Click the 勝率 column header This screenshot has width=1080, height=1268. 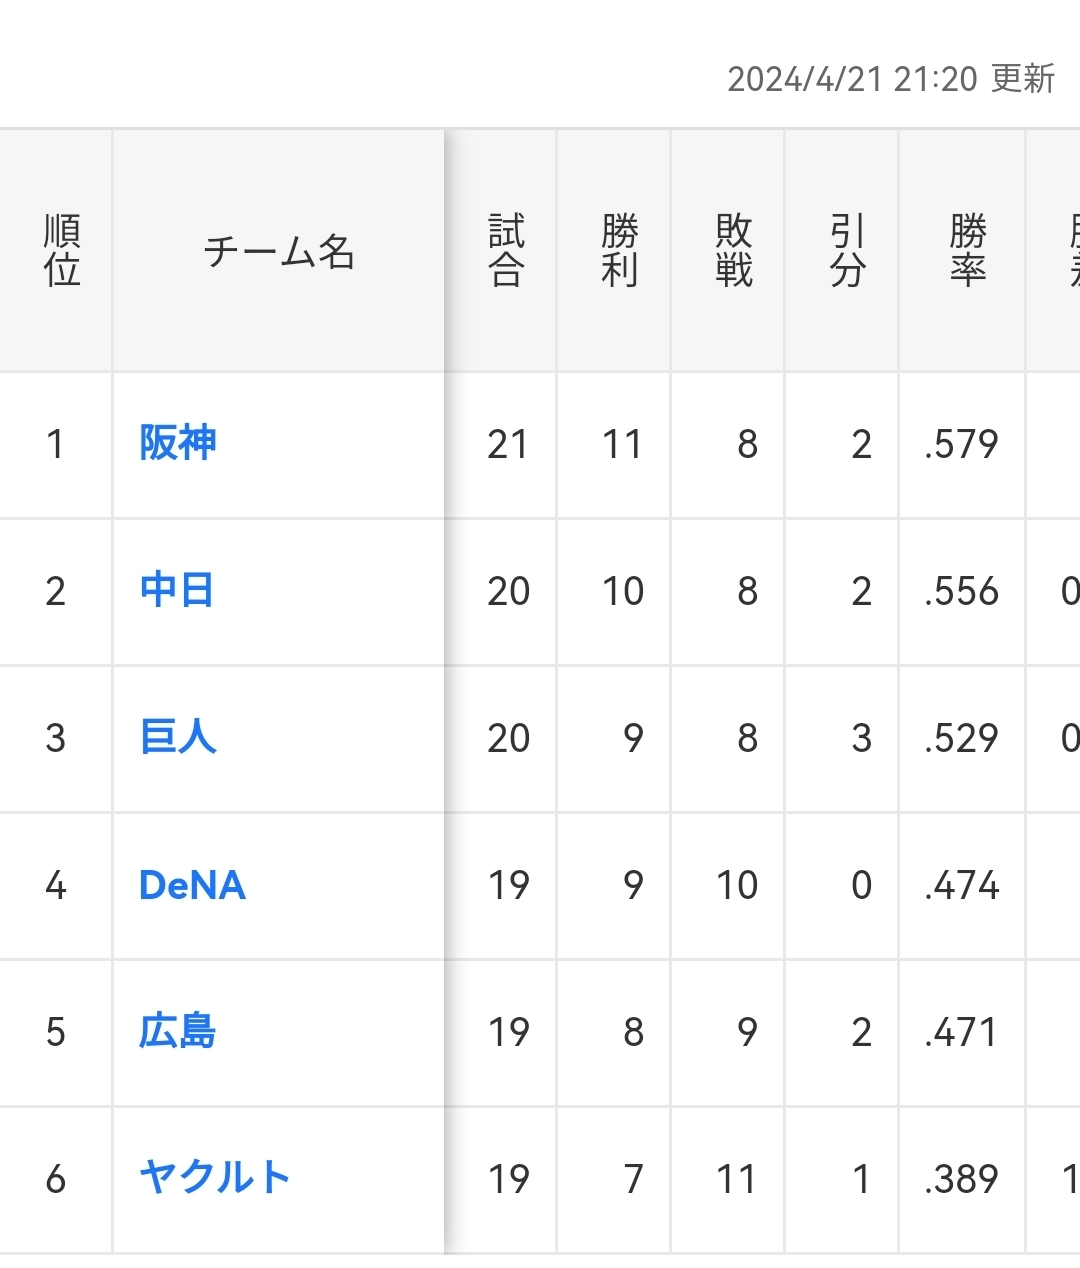coord(967,251)
